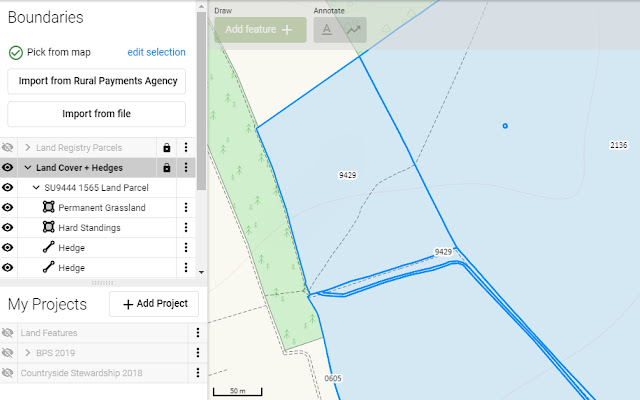The width and height of the screenshot is (640, 400).
Task: Open options menu for Land Registry Parcels
Action: (x=186, y=147)
